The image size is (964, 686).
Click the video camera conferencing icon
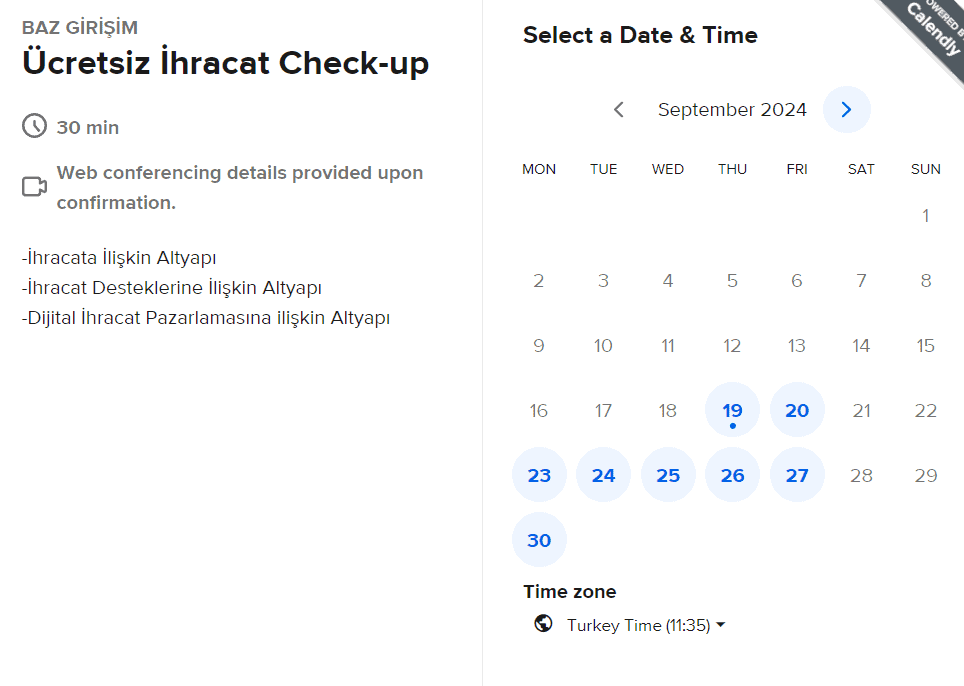coord(34,186)
